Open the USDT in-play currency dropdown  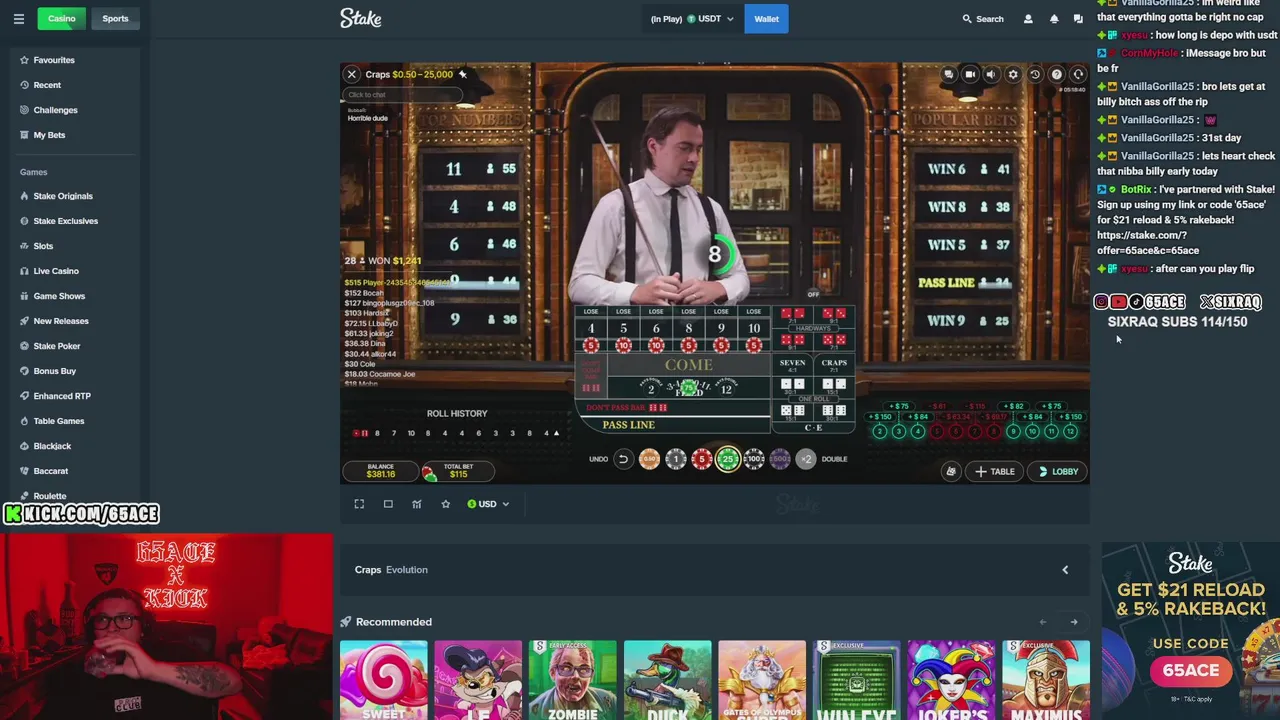point(692,18)
